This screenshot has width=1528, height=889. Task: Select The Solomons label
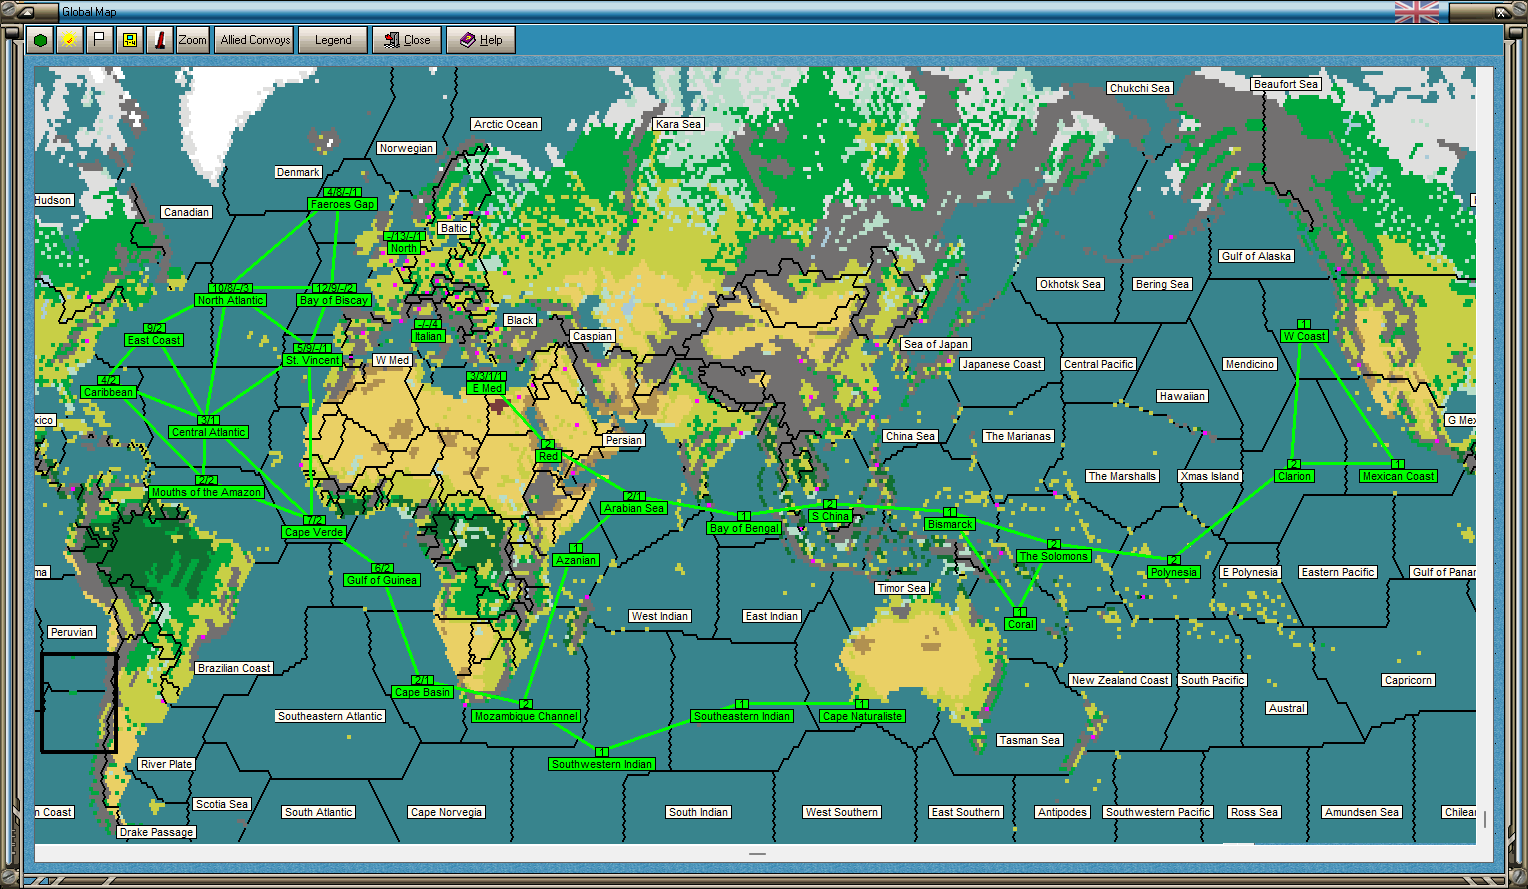(1053, 556)
